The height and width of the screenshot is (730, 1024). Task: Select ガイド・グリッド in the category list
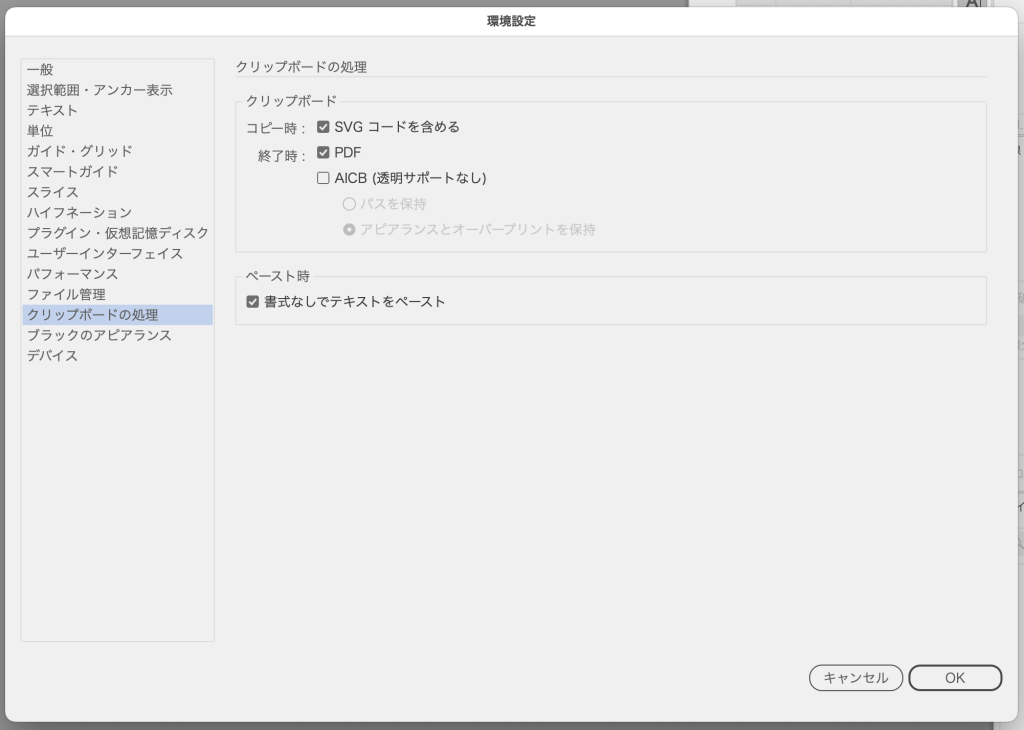point(79,151)
